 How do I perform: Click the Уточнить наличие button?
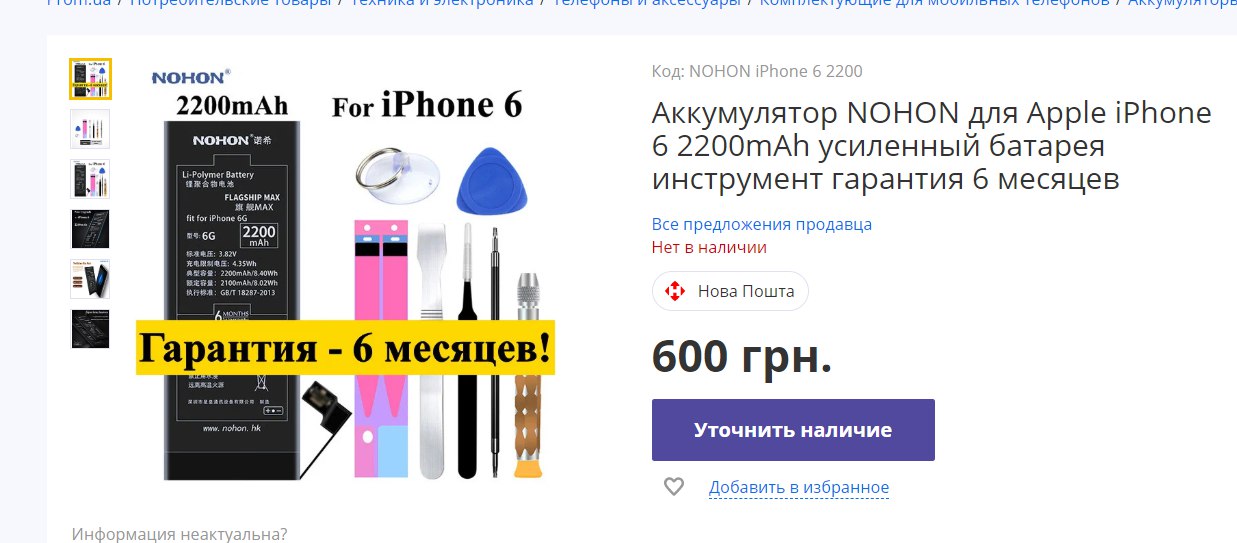(793, 430)
